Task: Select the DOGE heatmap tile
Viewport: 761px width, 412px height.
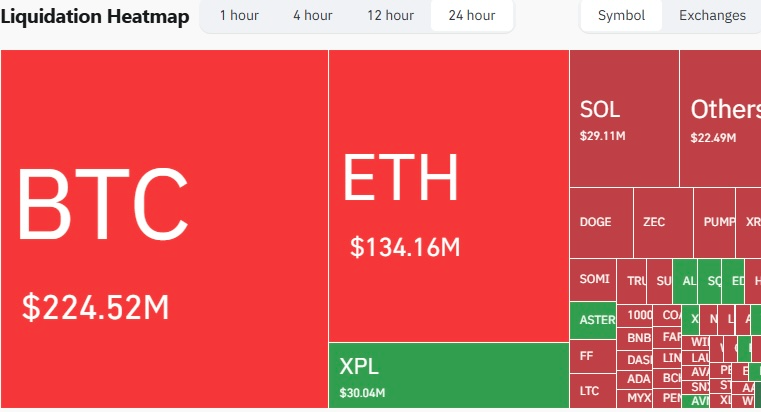Action: pos(600,222)
